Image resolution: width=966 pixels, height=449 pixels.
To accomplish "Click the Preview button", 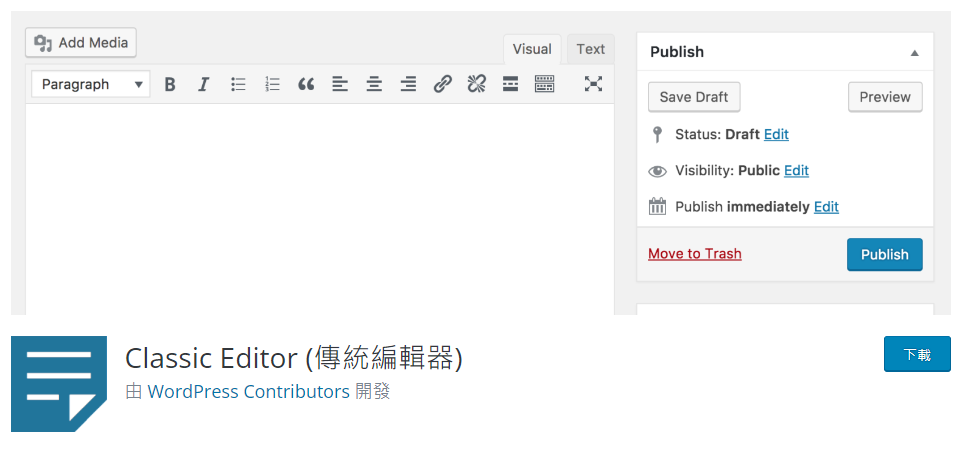I will [885, 97].
